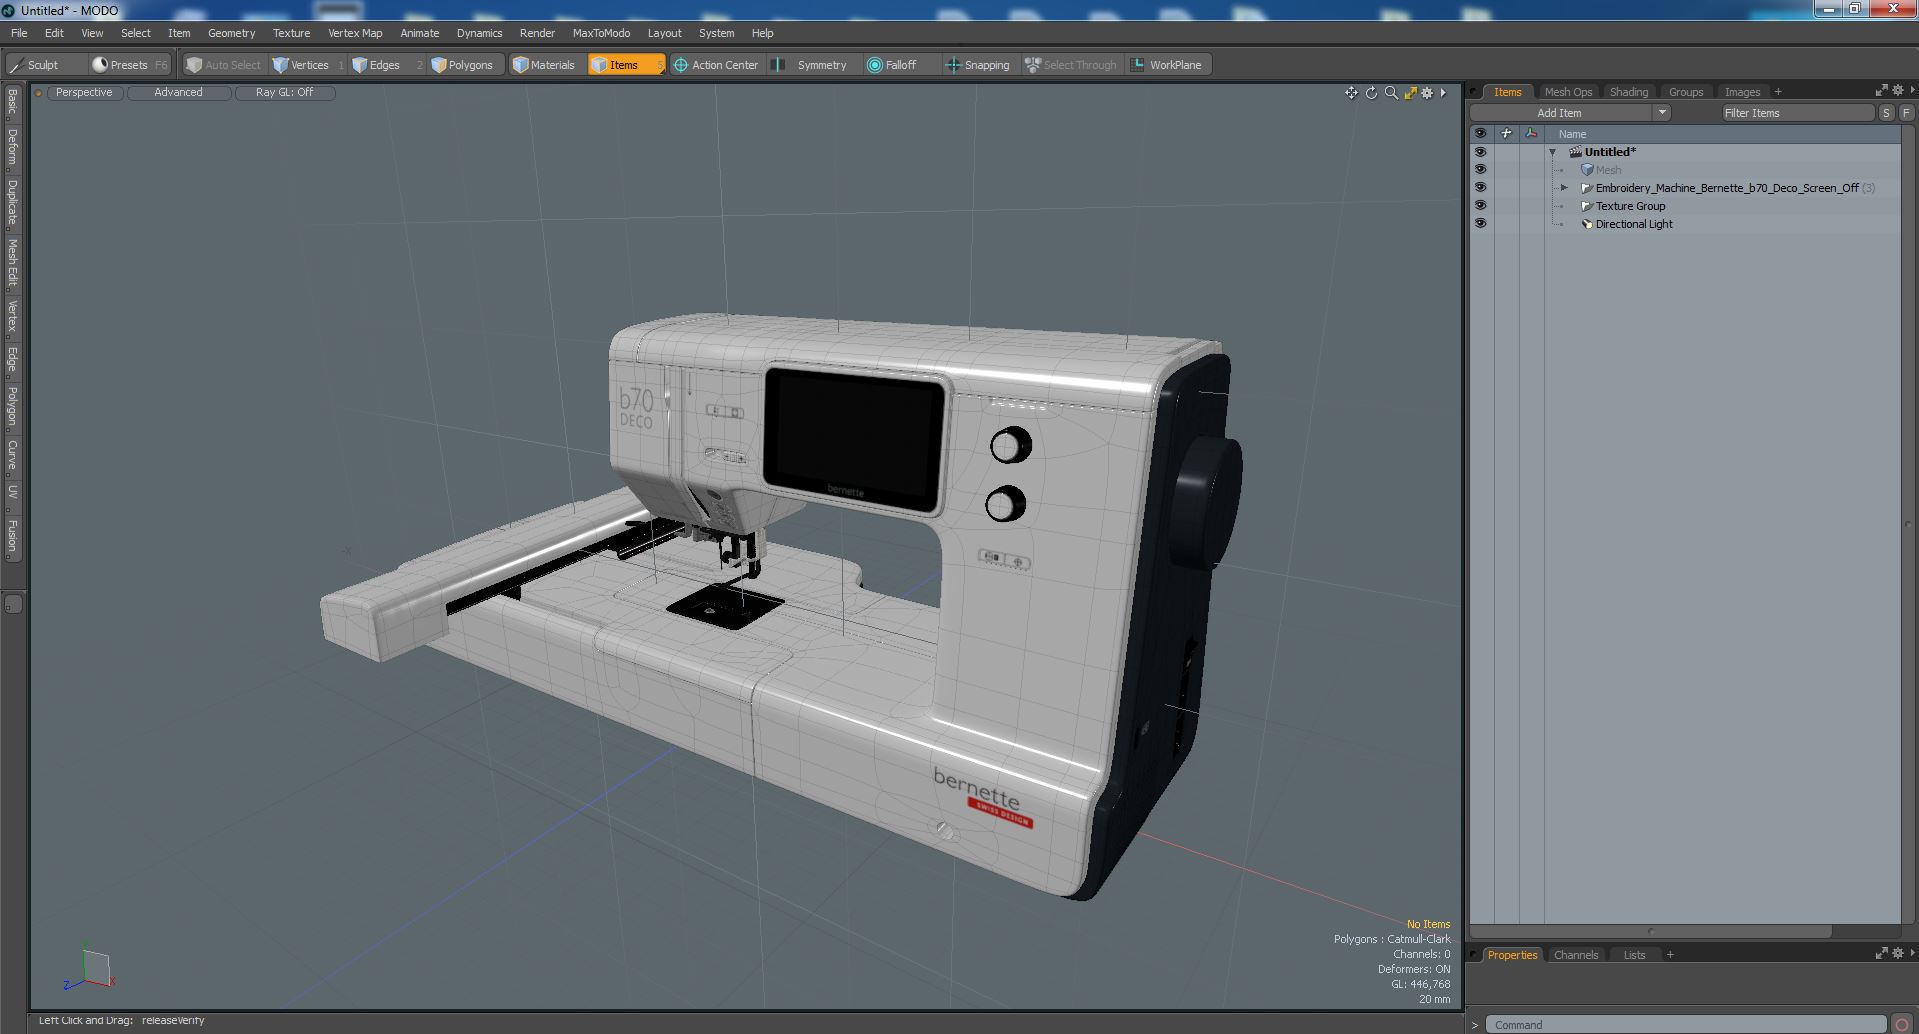
Task: Open the Vertex Map menu
Action: pos(355,33)
